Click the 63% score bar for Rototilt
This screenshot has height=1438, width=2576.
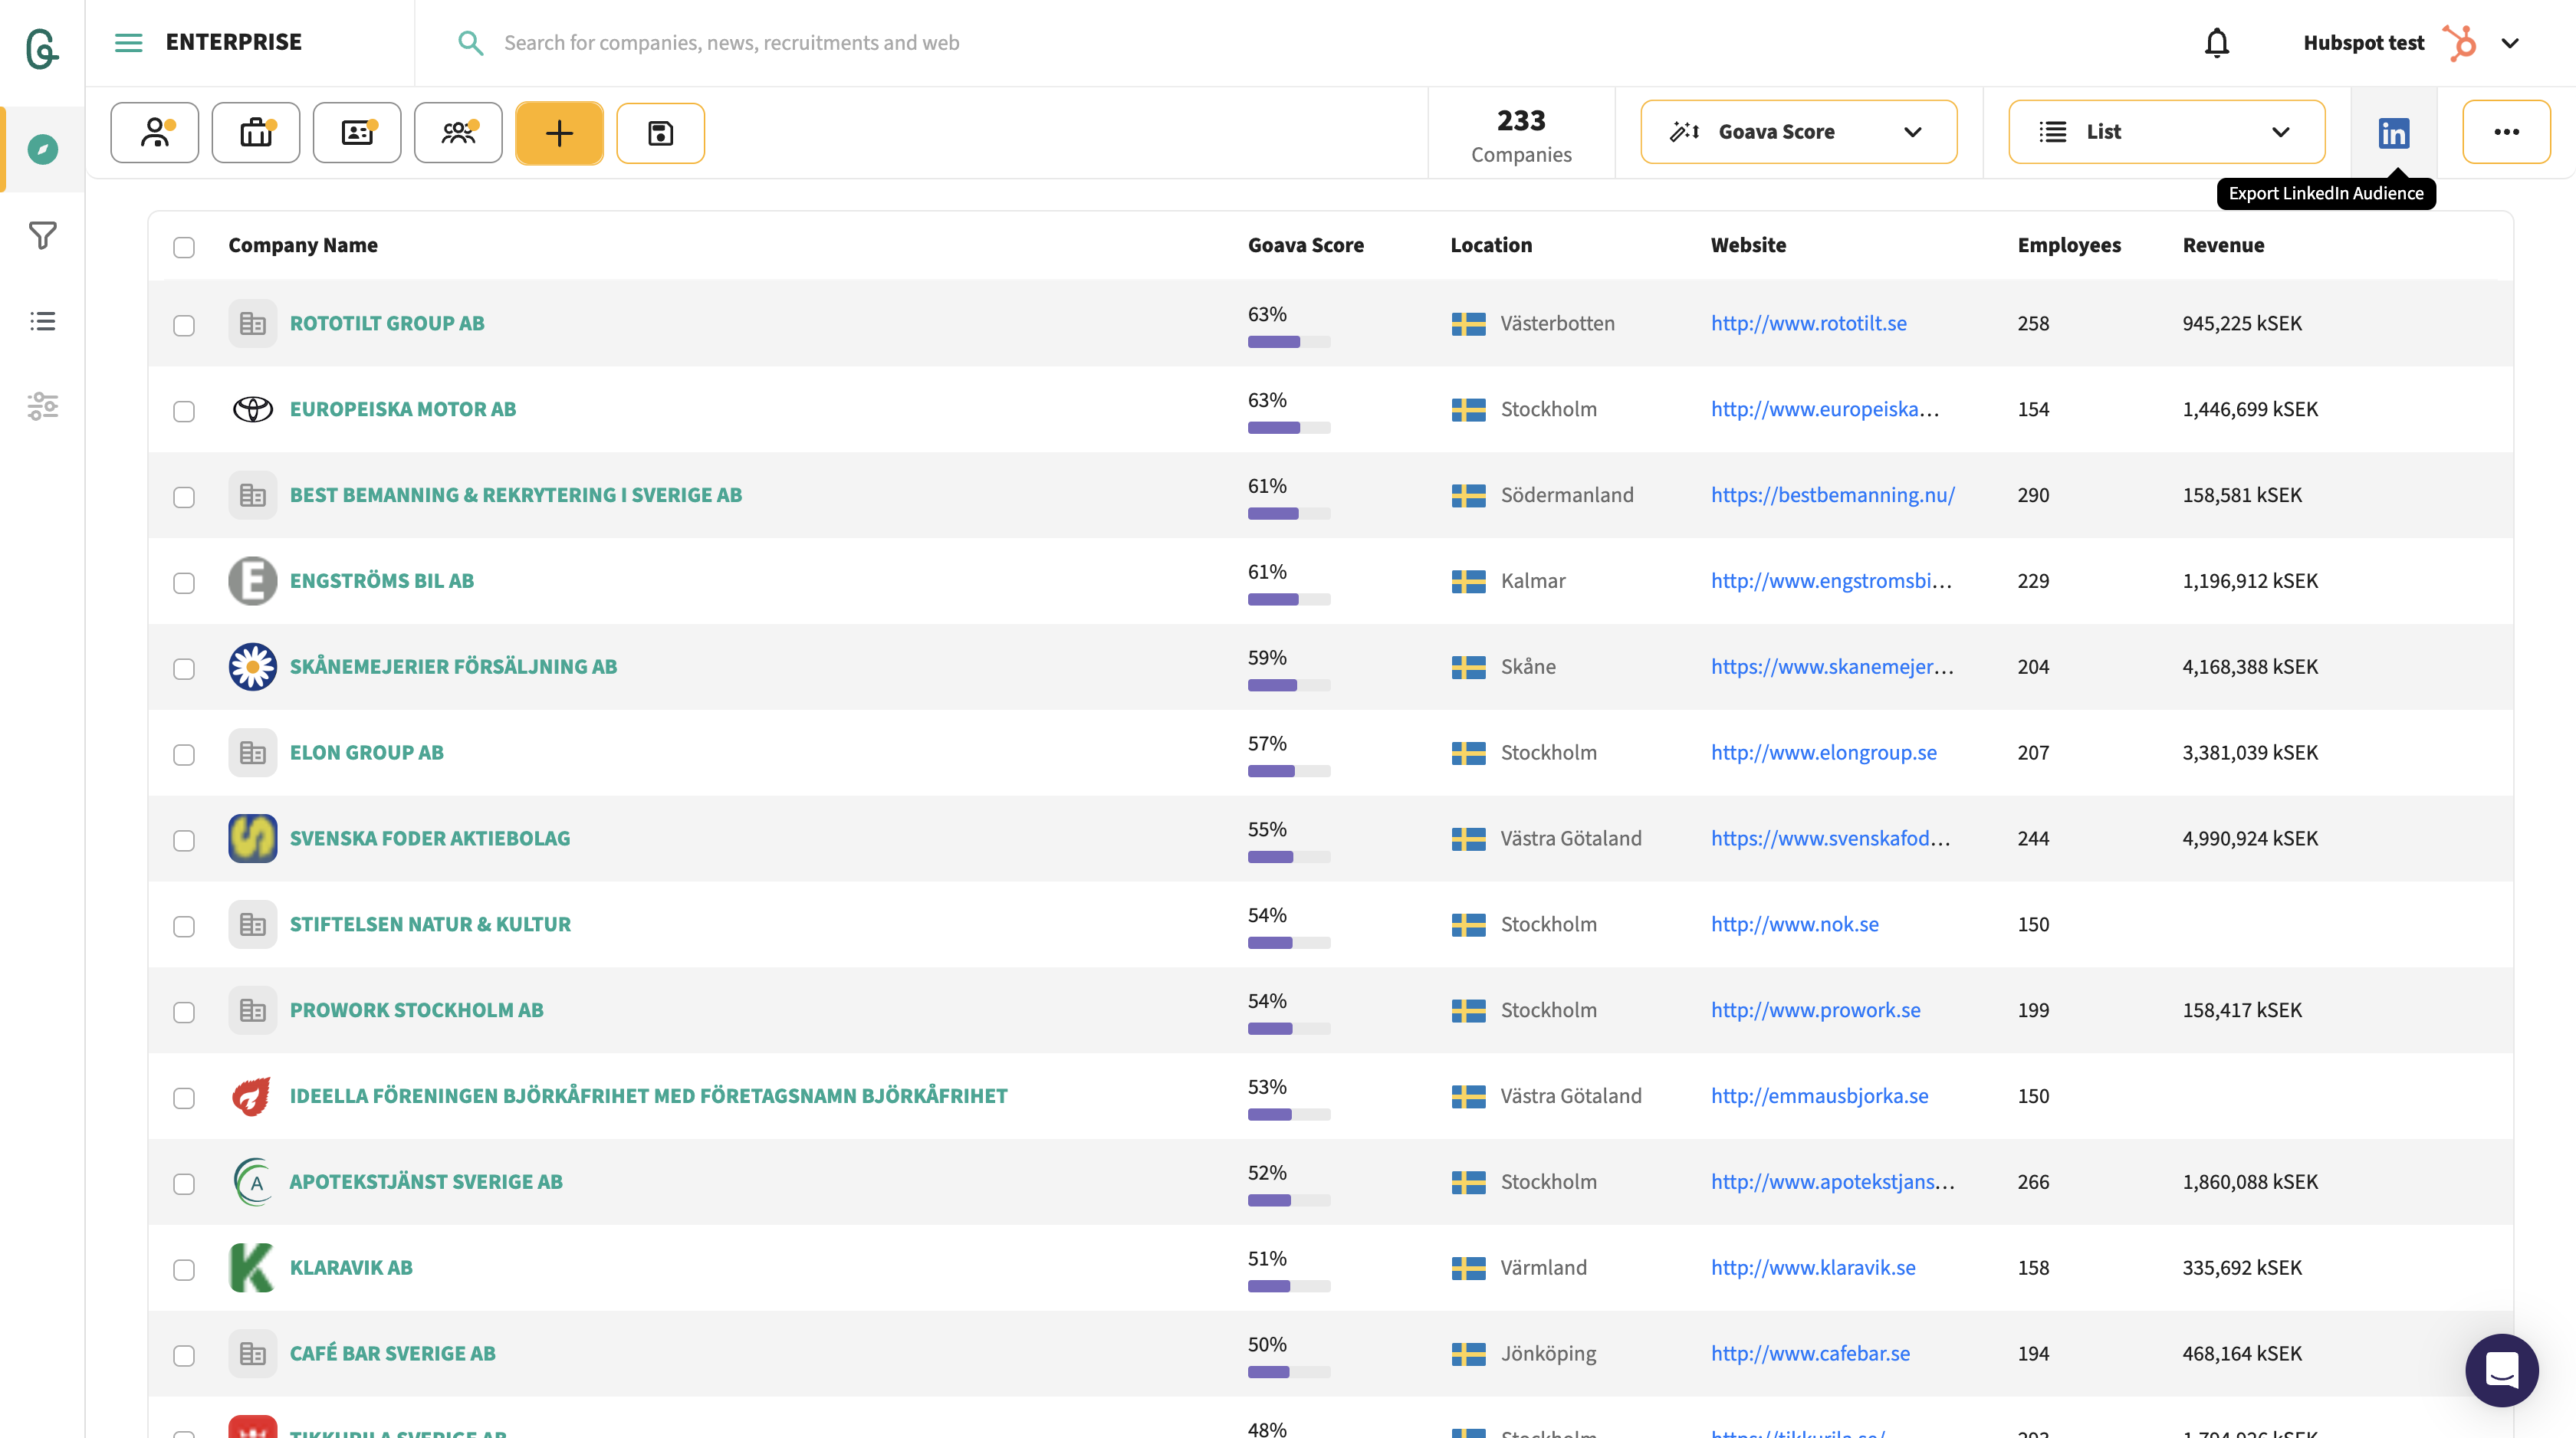1289,342
